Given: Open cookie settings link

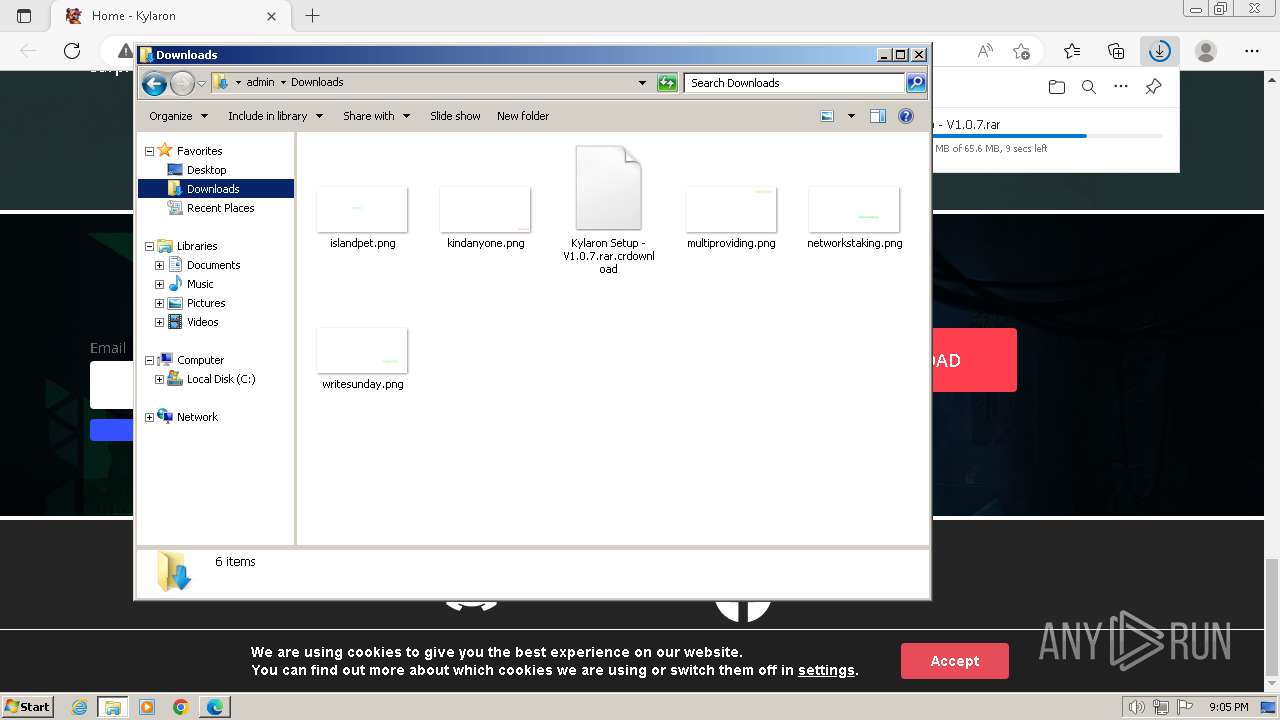Looking at the screenshot, I should pos(826,670).
